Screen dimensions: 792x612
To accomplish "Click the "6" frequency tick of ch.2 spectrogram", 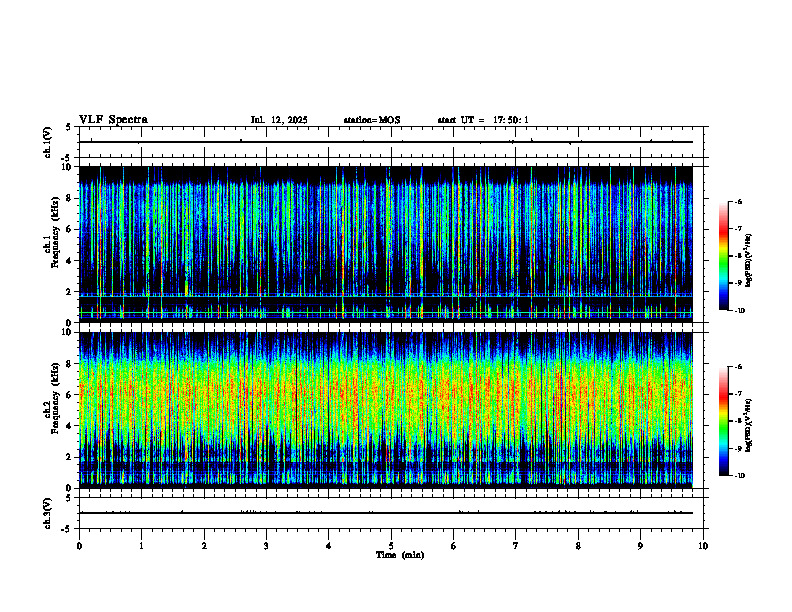I will coord(70,395).
